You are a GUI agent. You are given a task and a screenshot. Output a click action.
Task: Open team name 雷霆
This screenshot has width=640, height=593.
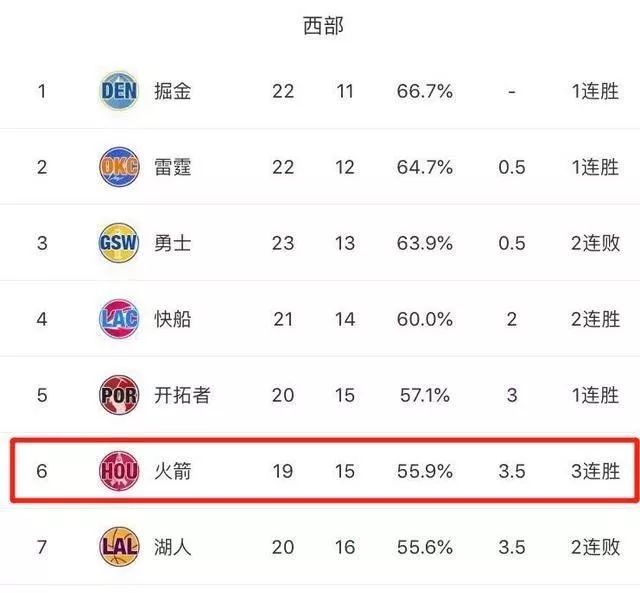(x=173, y=167)
